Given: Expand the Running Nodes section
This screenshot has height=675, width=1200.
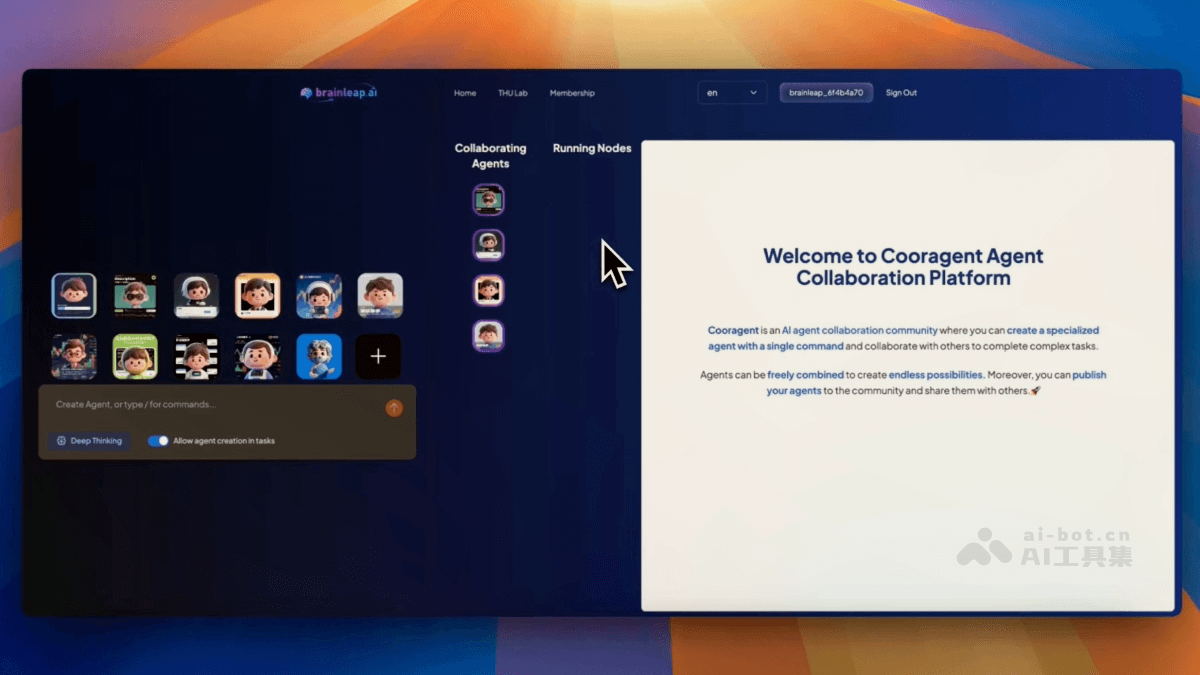Looking at the screenshot, I should 592,147.
